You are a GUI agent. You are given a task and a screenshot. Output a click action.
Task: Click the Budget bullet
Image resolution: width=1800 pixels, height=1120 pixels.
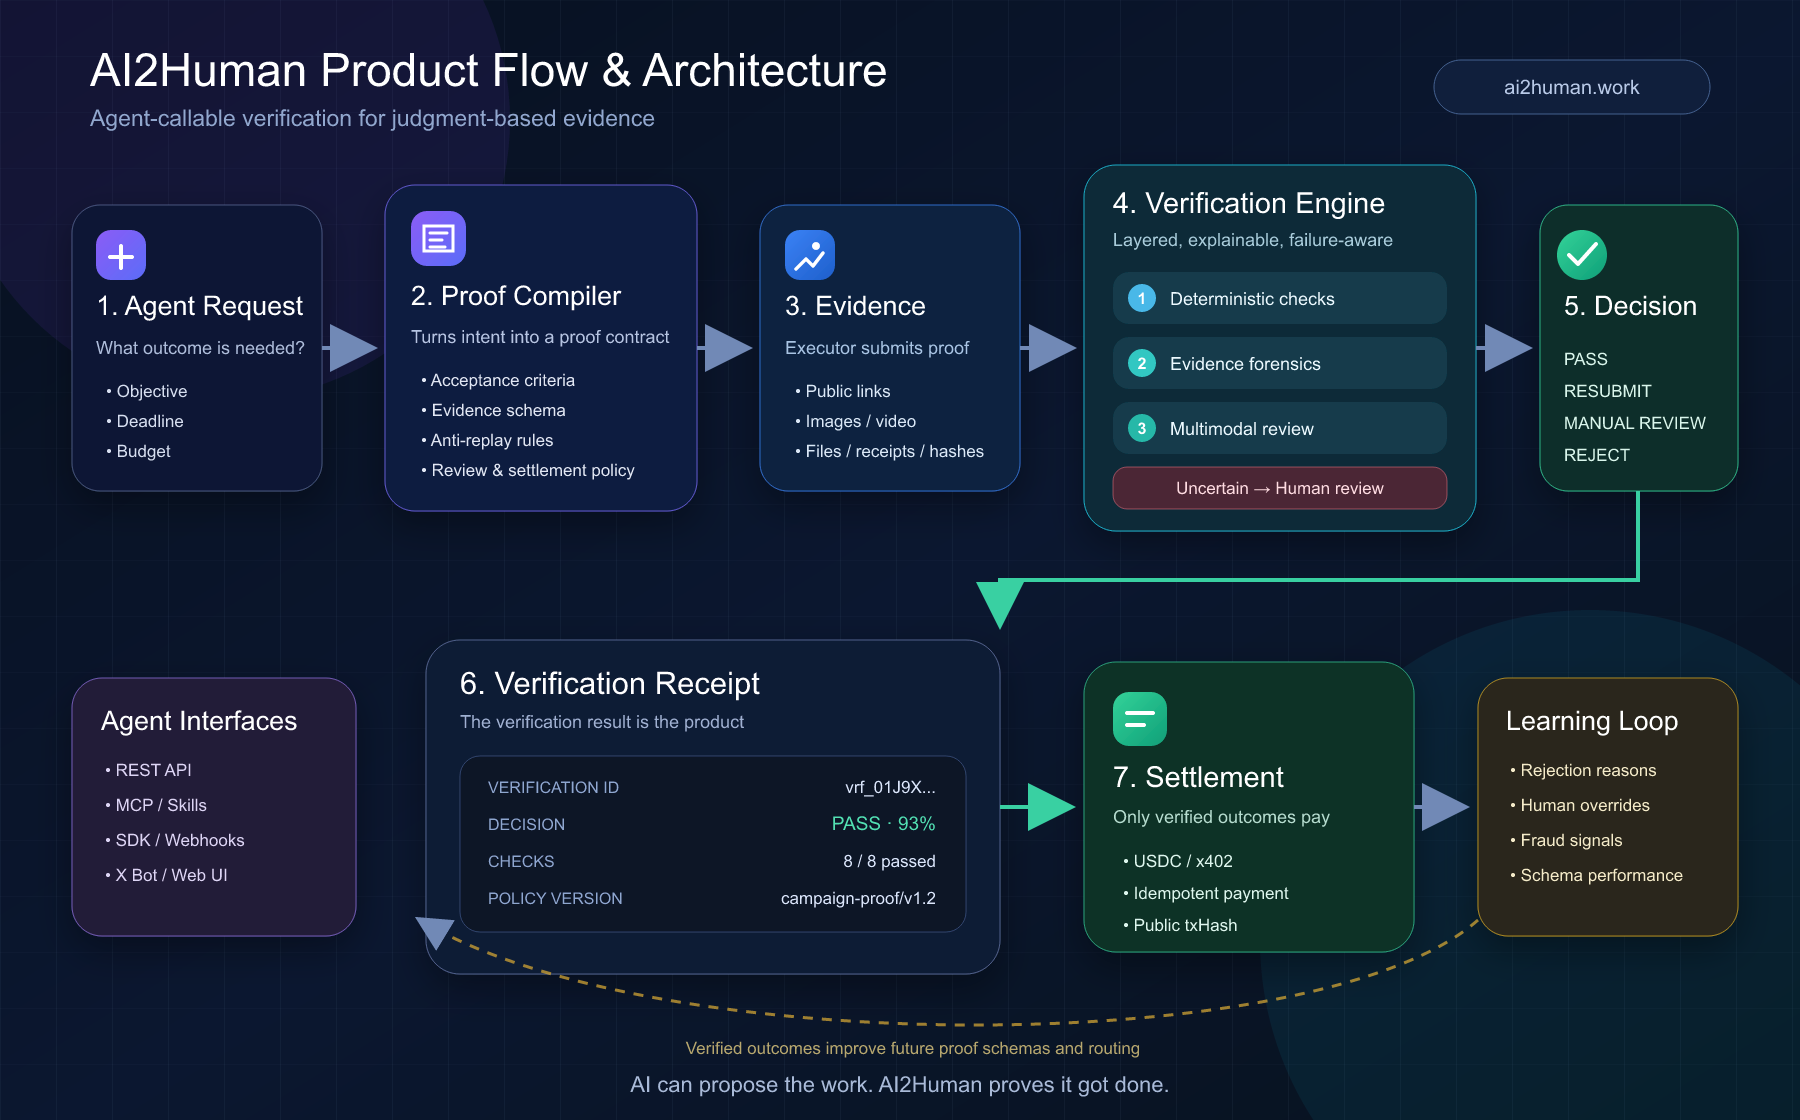tap(138, 451)
